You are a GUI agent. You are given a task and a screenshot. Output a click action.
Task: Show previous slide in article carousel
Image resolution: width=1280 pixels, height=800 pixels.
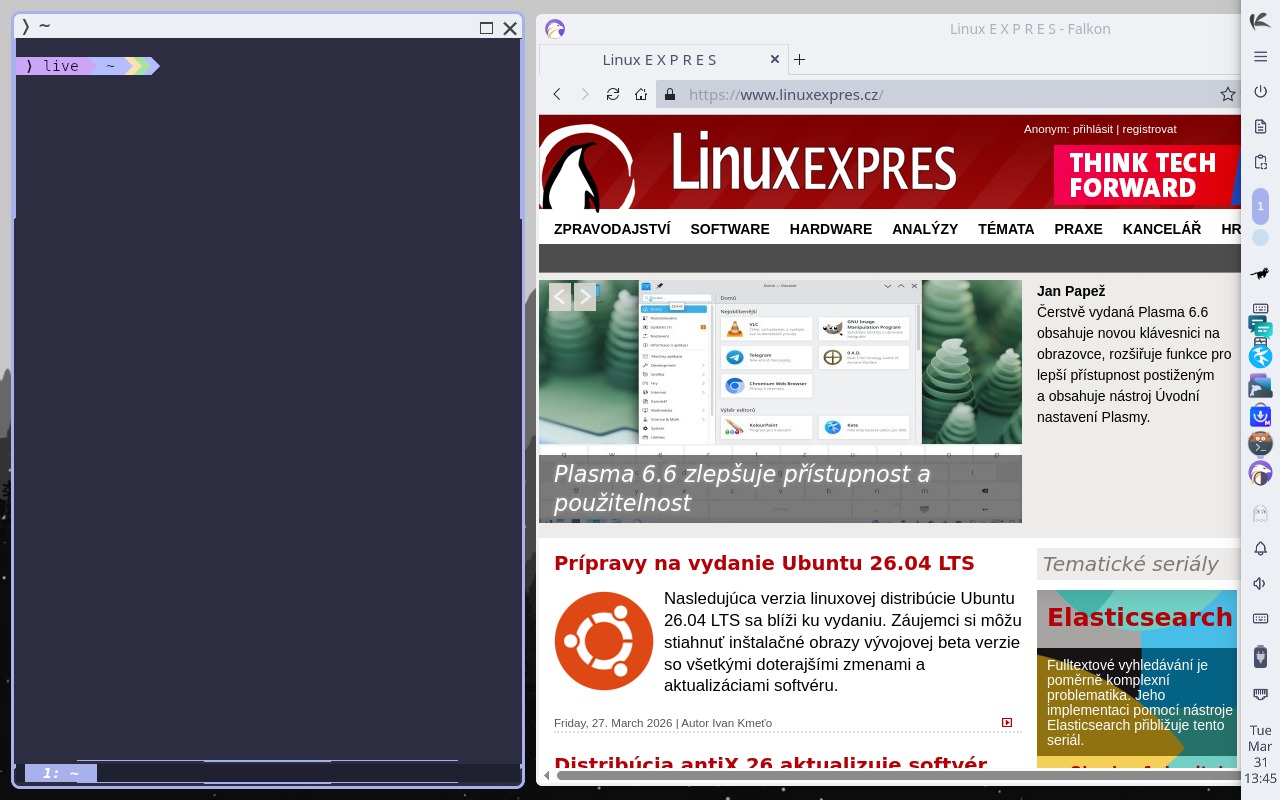pyautogui.click(x=560, y=297)
